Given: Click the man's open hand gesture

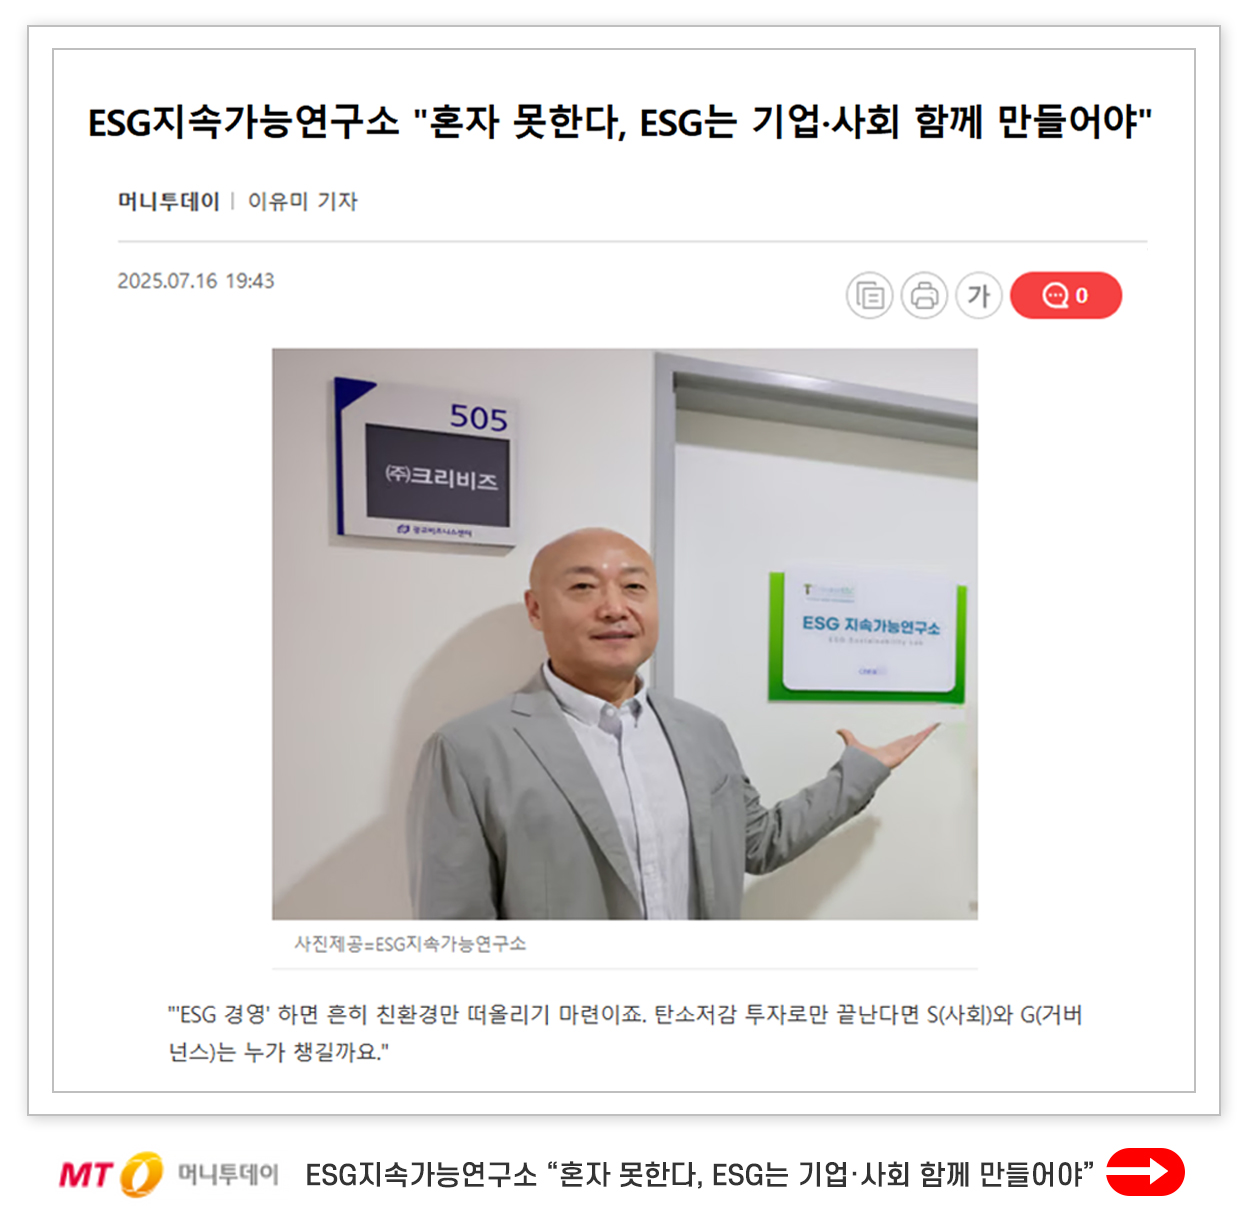Looking at the screenshot, I should 890,745.
